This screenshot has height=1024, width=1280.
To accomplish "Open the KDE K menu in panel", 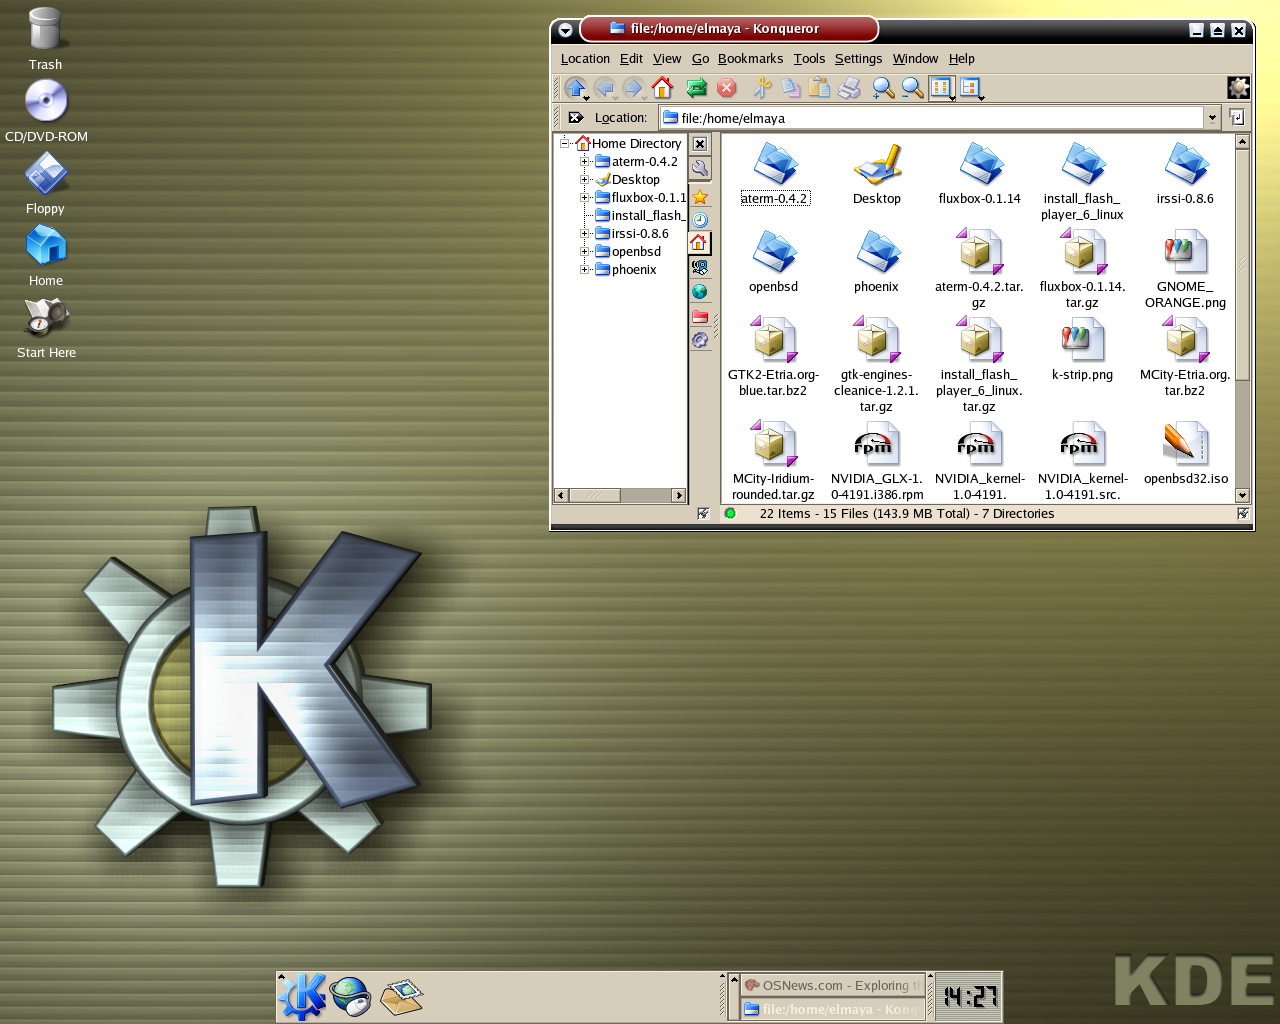I will (x=302, y=996).
